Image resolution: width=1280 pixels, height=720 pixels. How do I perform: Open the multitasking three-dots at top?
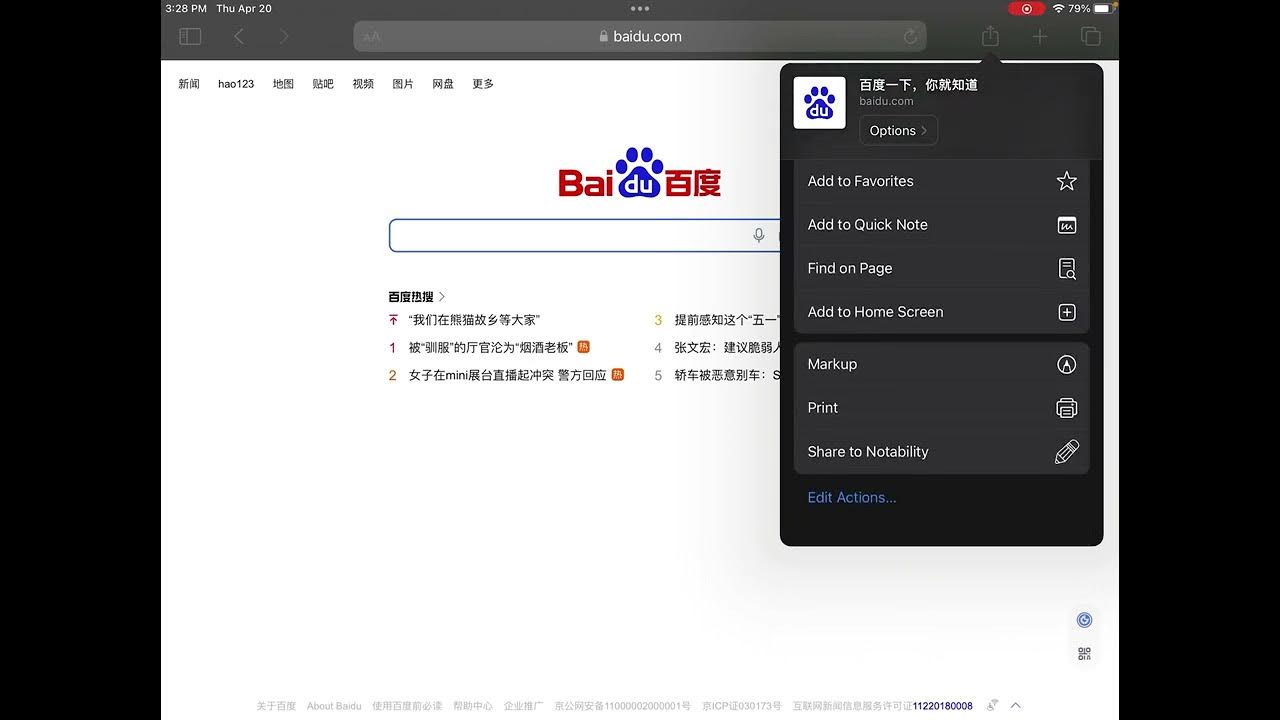coord(640,8)
